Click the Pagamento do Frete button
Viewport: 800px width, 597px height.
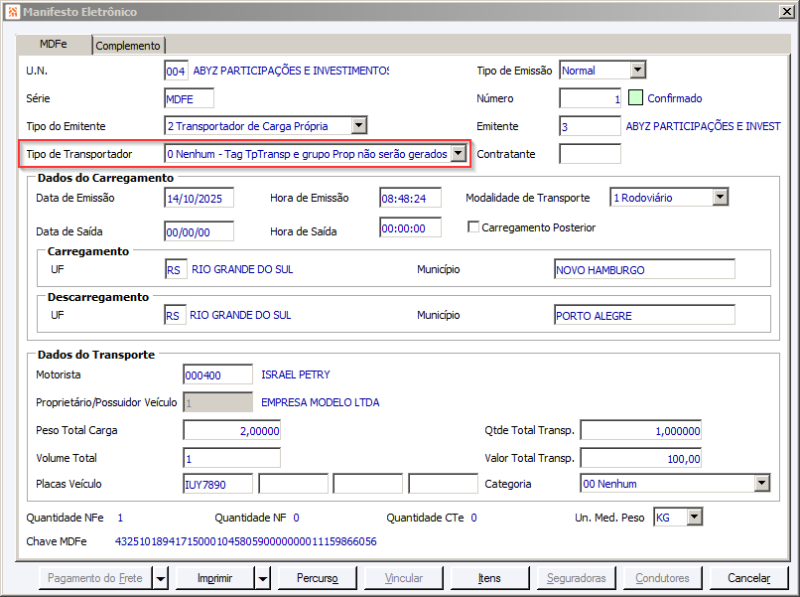[x=95, y=578]
